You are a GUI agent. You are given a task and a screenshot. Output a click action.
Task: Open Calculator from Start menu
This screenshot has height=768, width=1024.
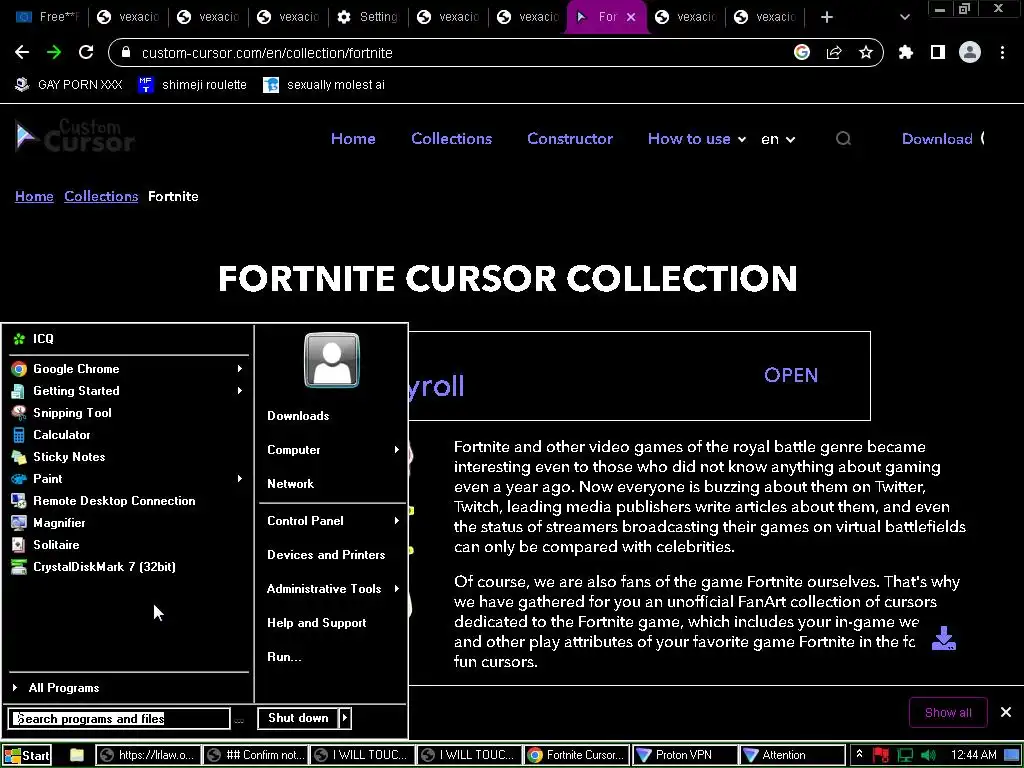coord(129,435)
